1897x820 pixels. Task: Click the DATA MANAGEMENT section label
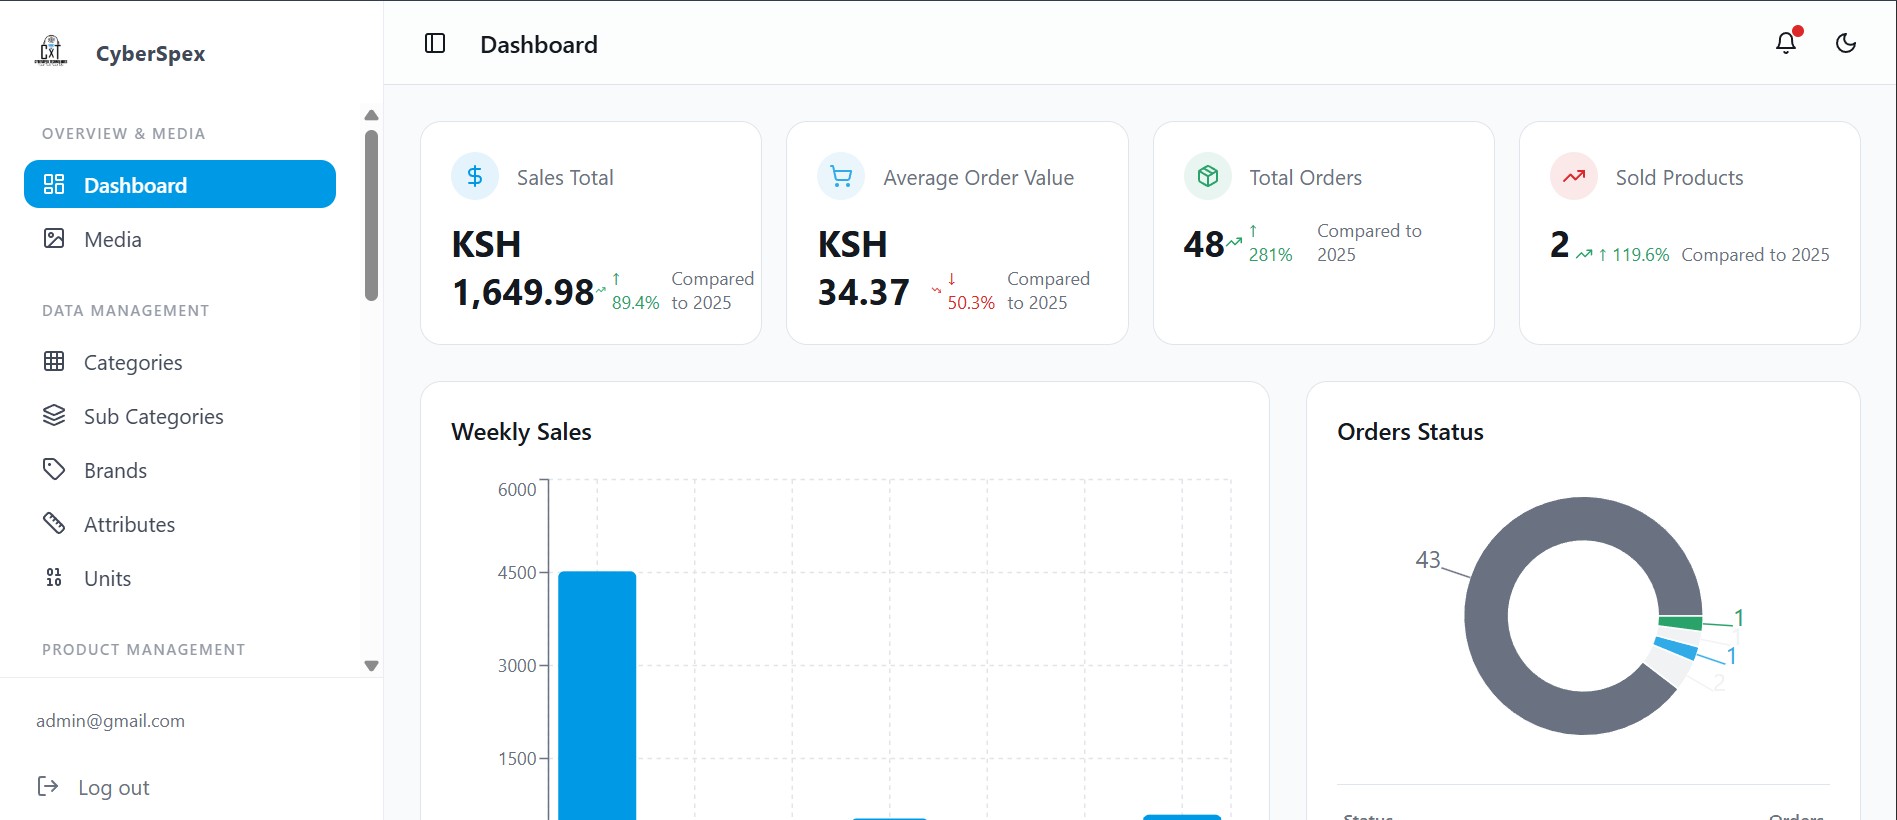tap(126, 310)
